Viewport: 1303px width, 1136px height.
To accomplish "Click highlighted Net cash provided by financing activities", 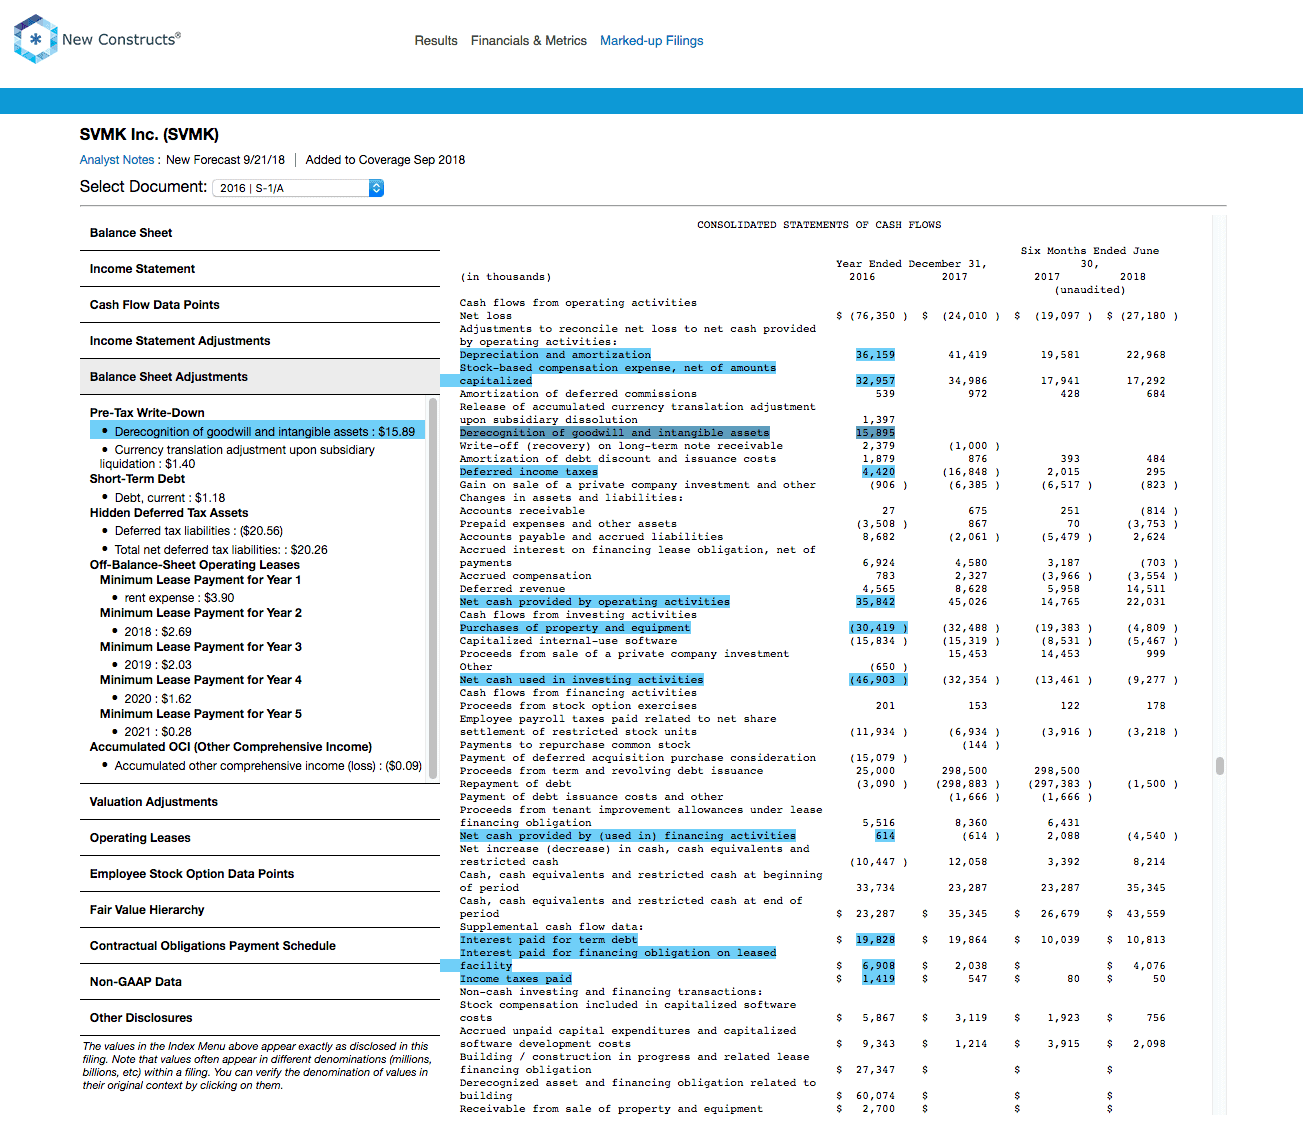I will (628, 836).
